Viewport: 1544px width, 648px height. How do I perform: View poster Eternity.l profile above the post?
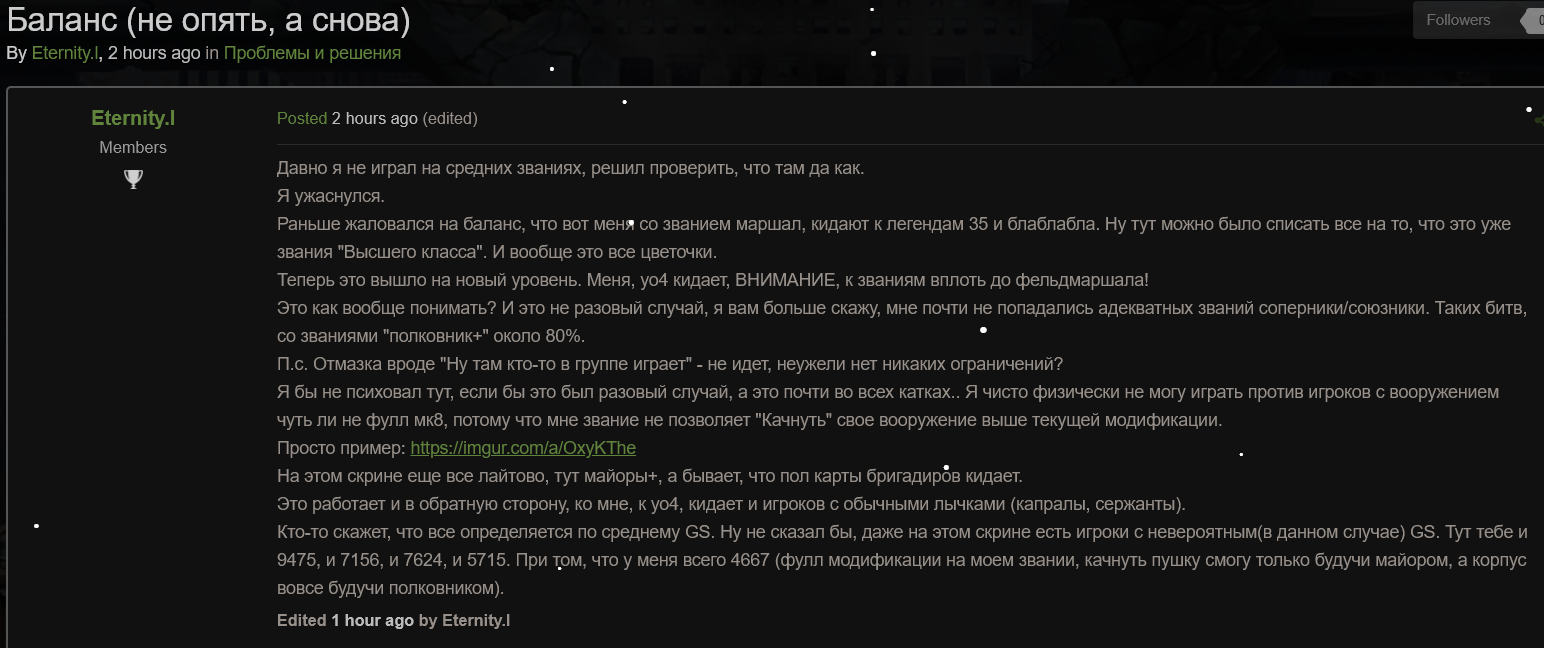[133, 117]
